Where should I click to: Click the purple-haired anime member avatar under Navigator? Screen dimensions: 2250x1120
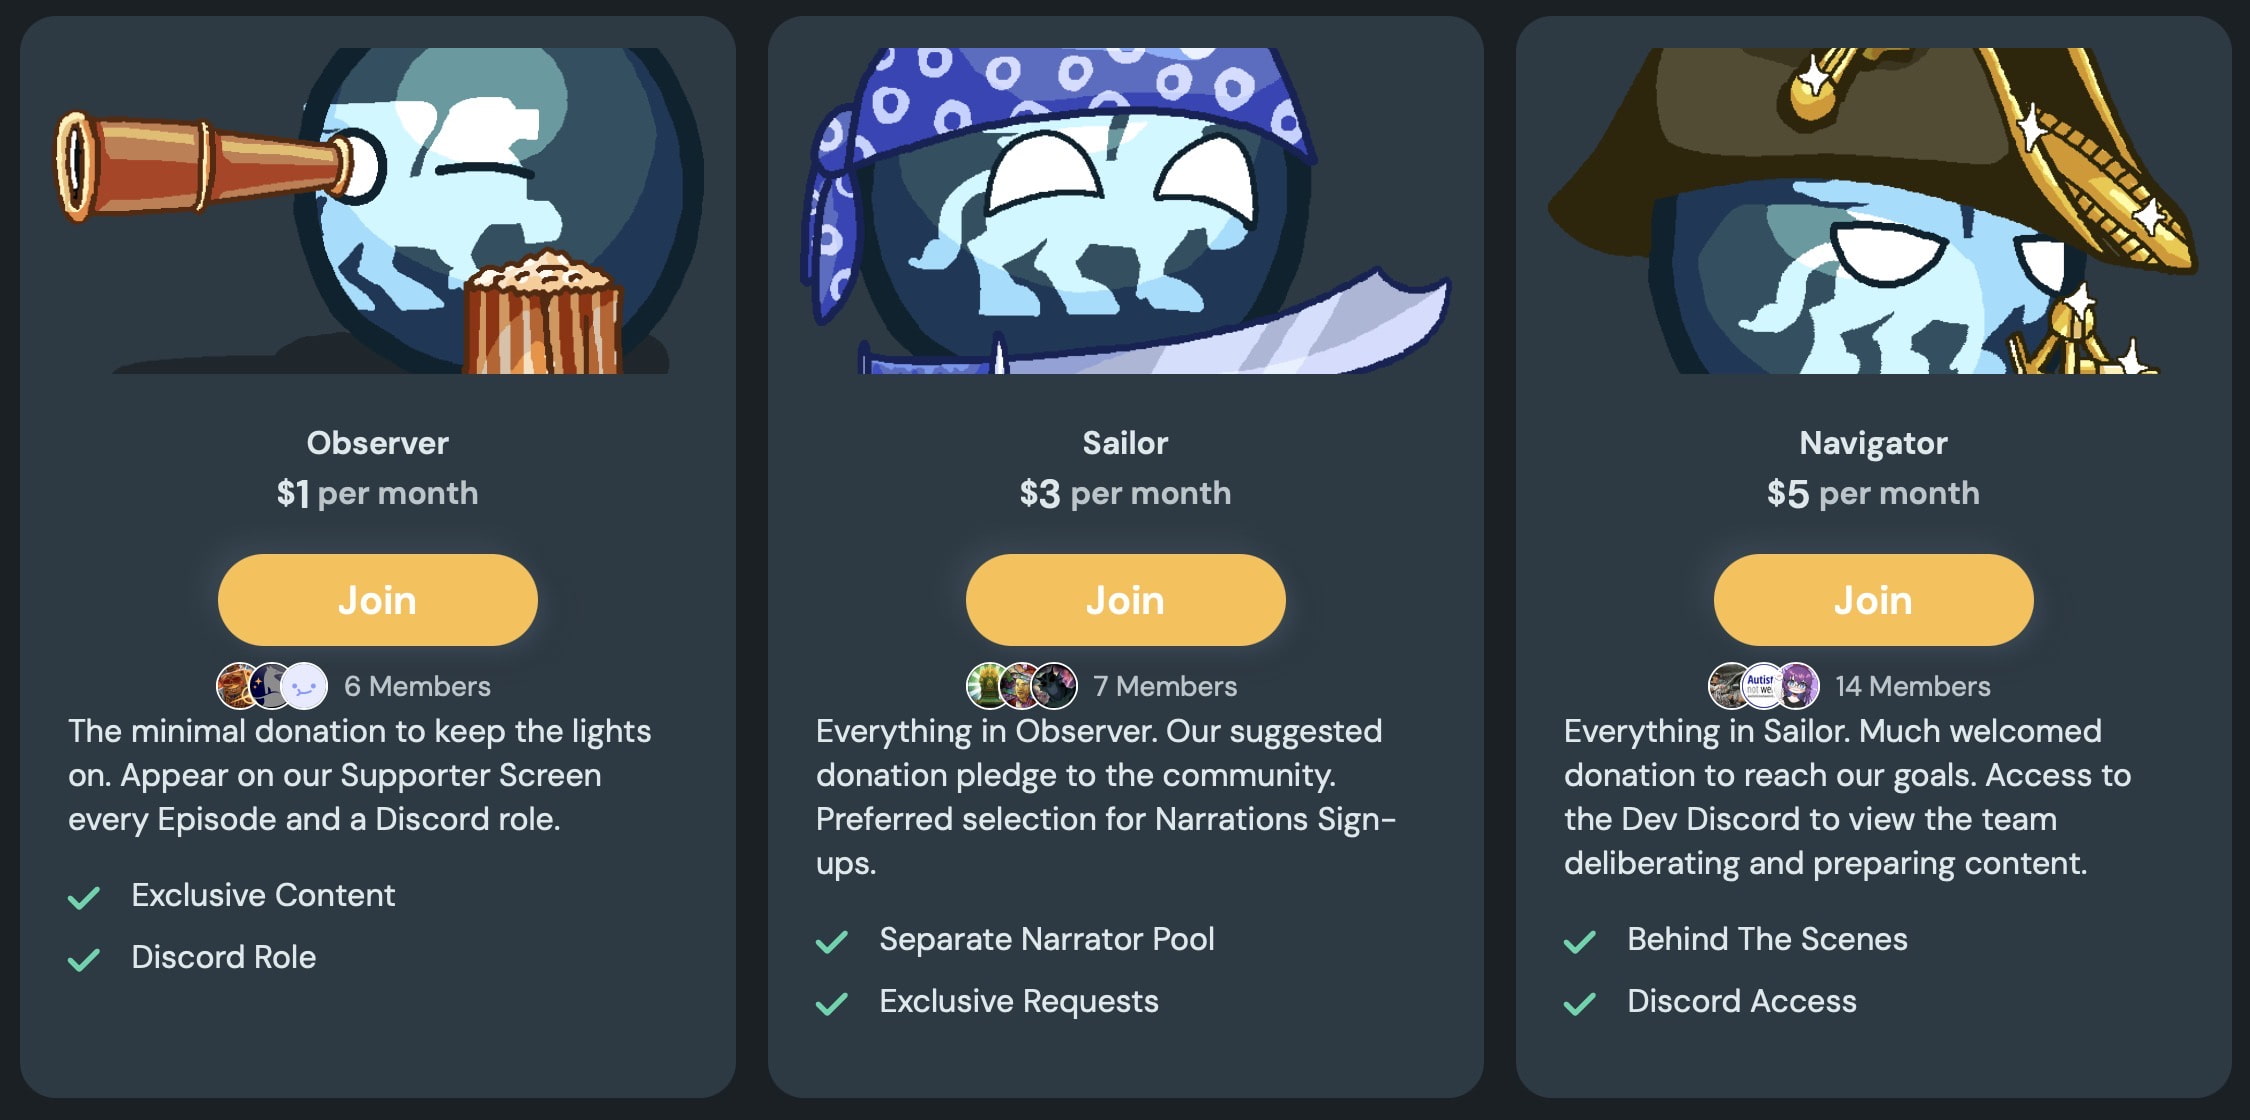(x=1800, y=686)
